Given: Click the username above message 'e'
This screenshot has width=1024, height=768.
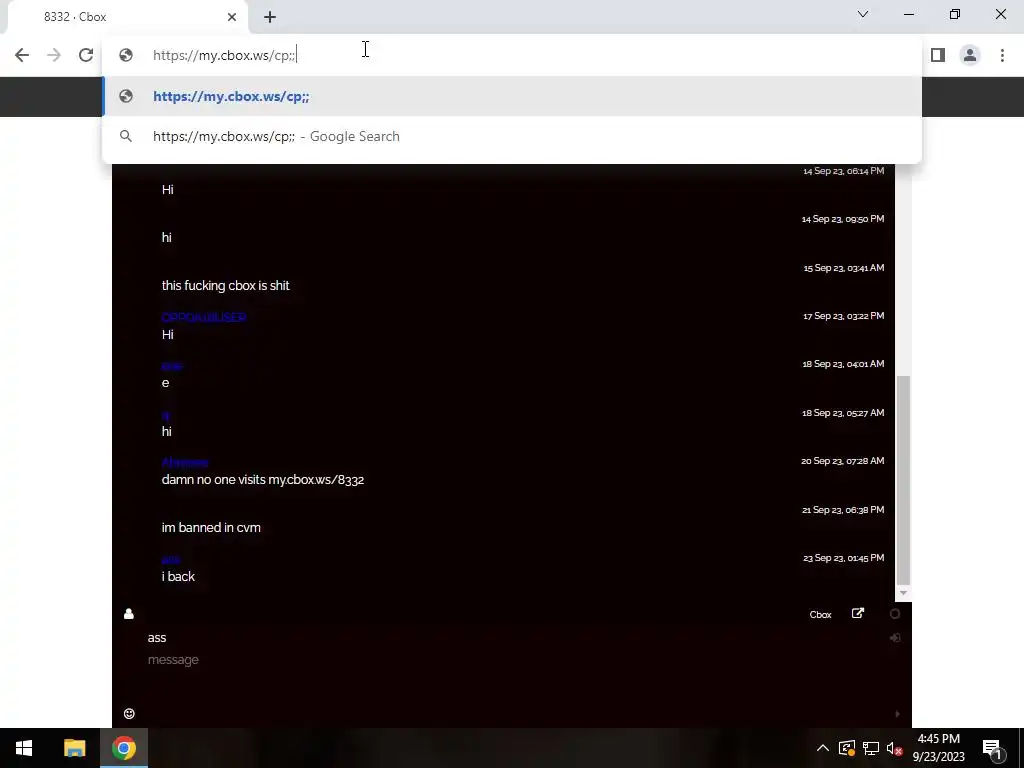Looking at the screenshot, I should click(x=172, y=366).
